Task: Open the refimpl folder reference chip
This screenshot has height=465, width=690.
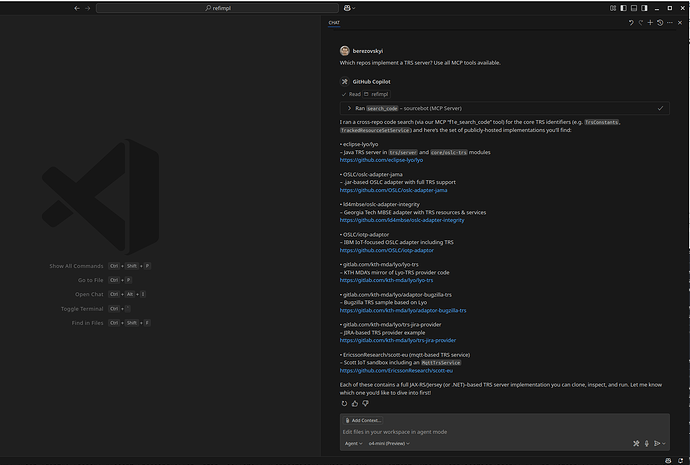Action: 376,94
